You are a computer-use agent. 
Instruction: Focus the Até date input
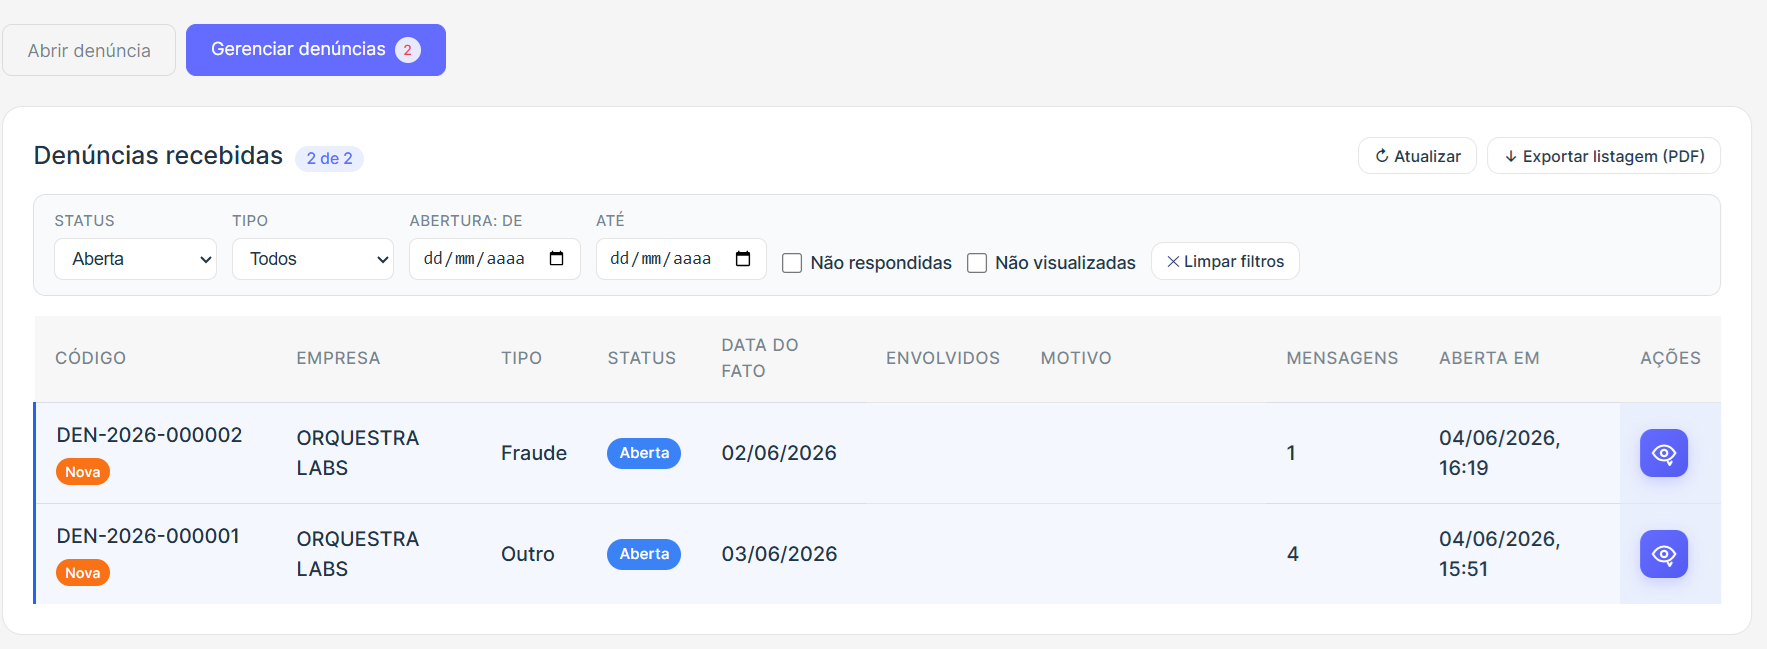click(681, 259)
